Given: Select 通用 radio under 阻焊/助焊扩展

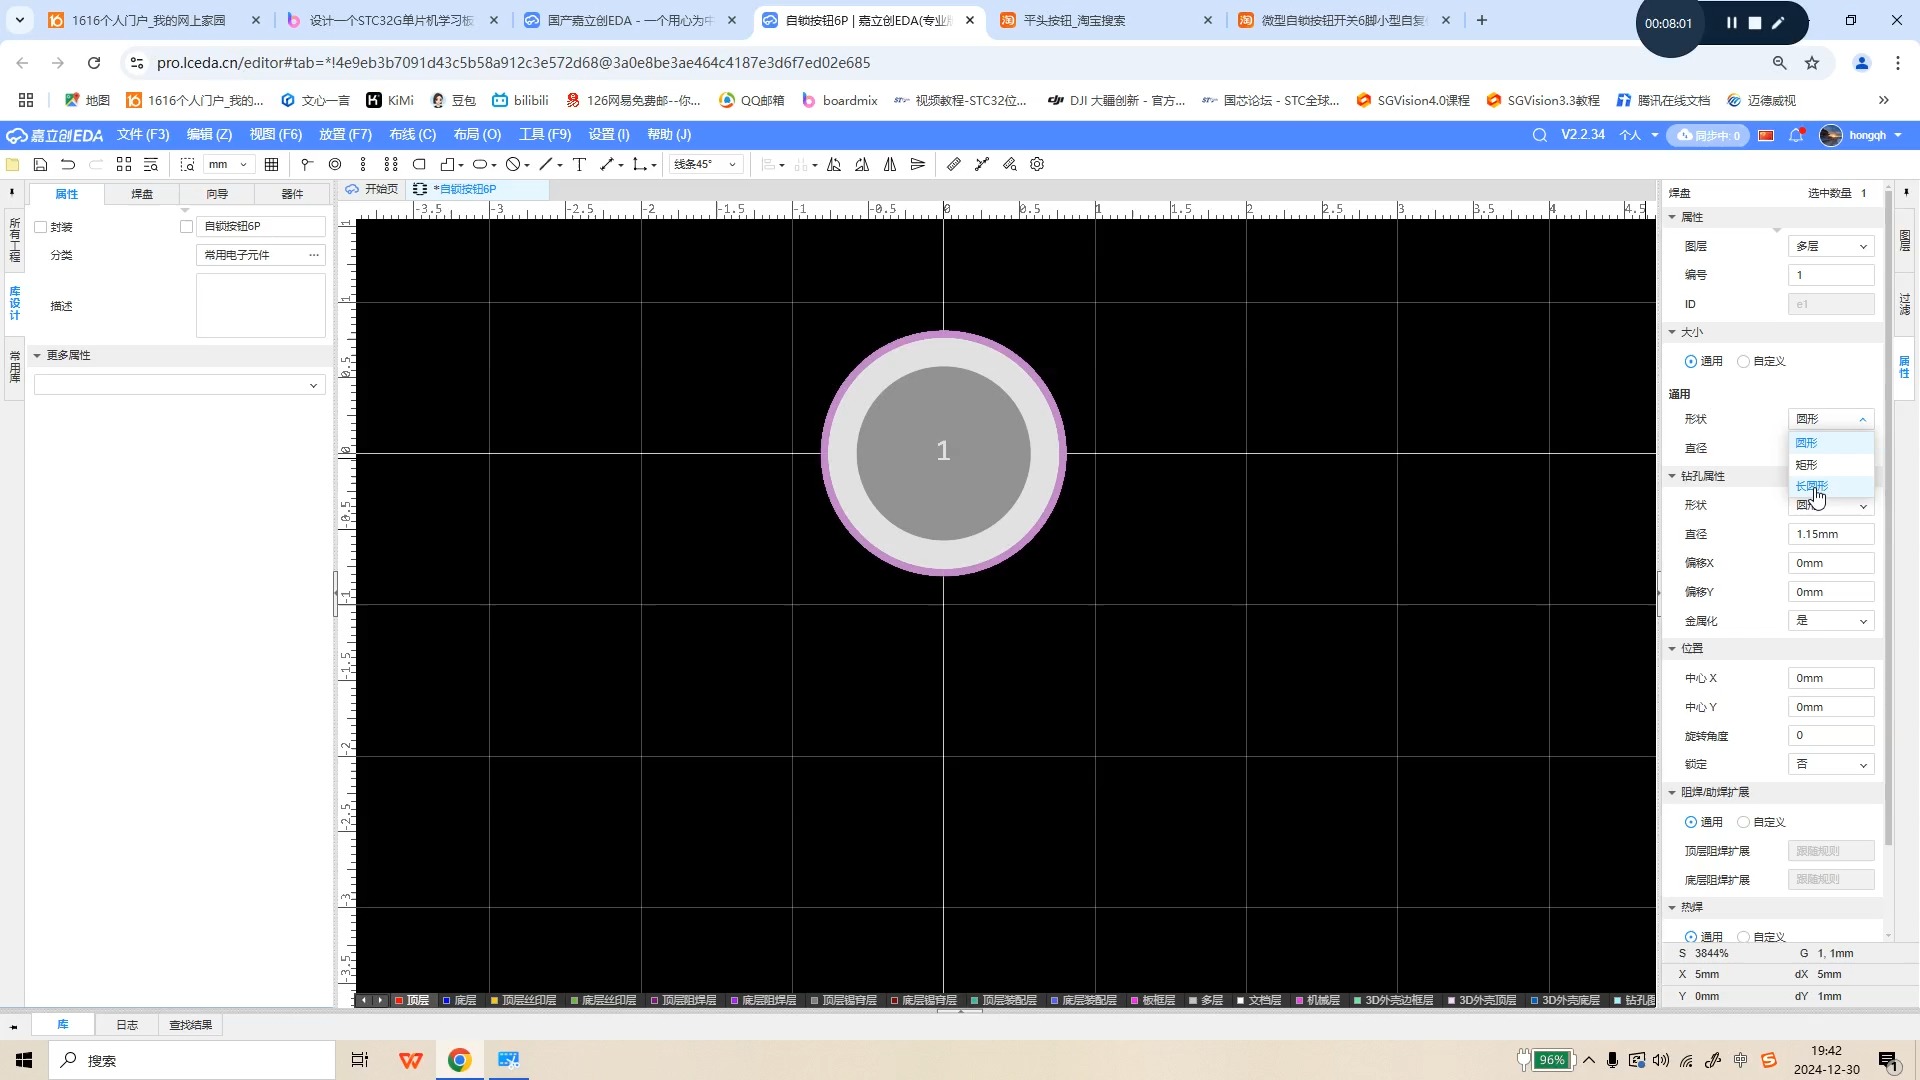Looking at the screenshot, I should [1691, 822].
